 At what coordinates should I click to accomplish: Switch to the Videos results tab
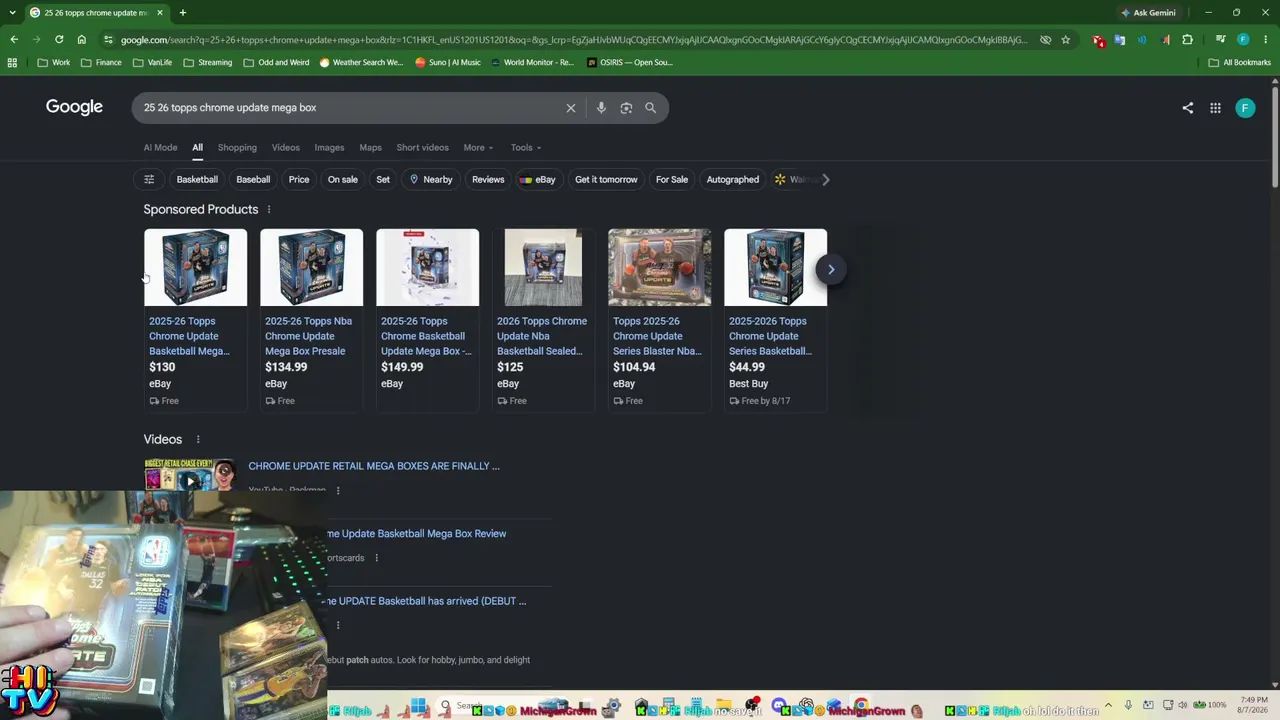[286, 148]
